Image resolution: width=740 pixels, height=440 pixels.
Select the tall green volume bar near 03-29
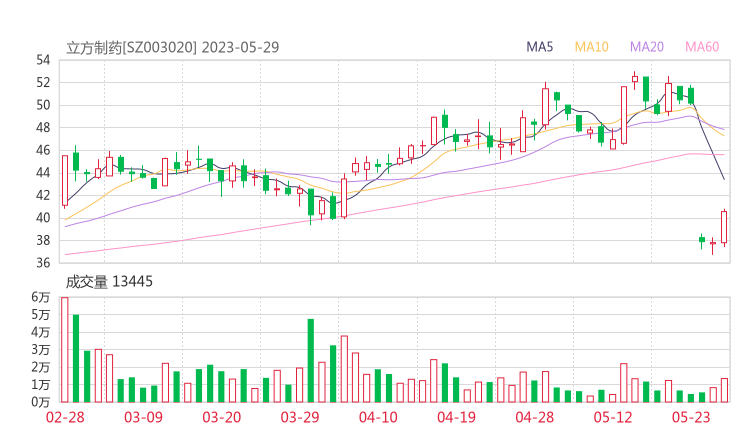pyautogui.click(x=311, y=361)
